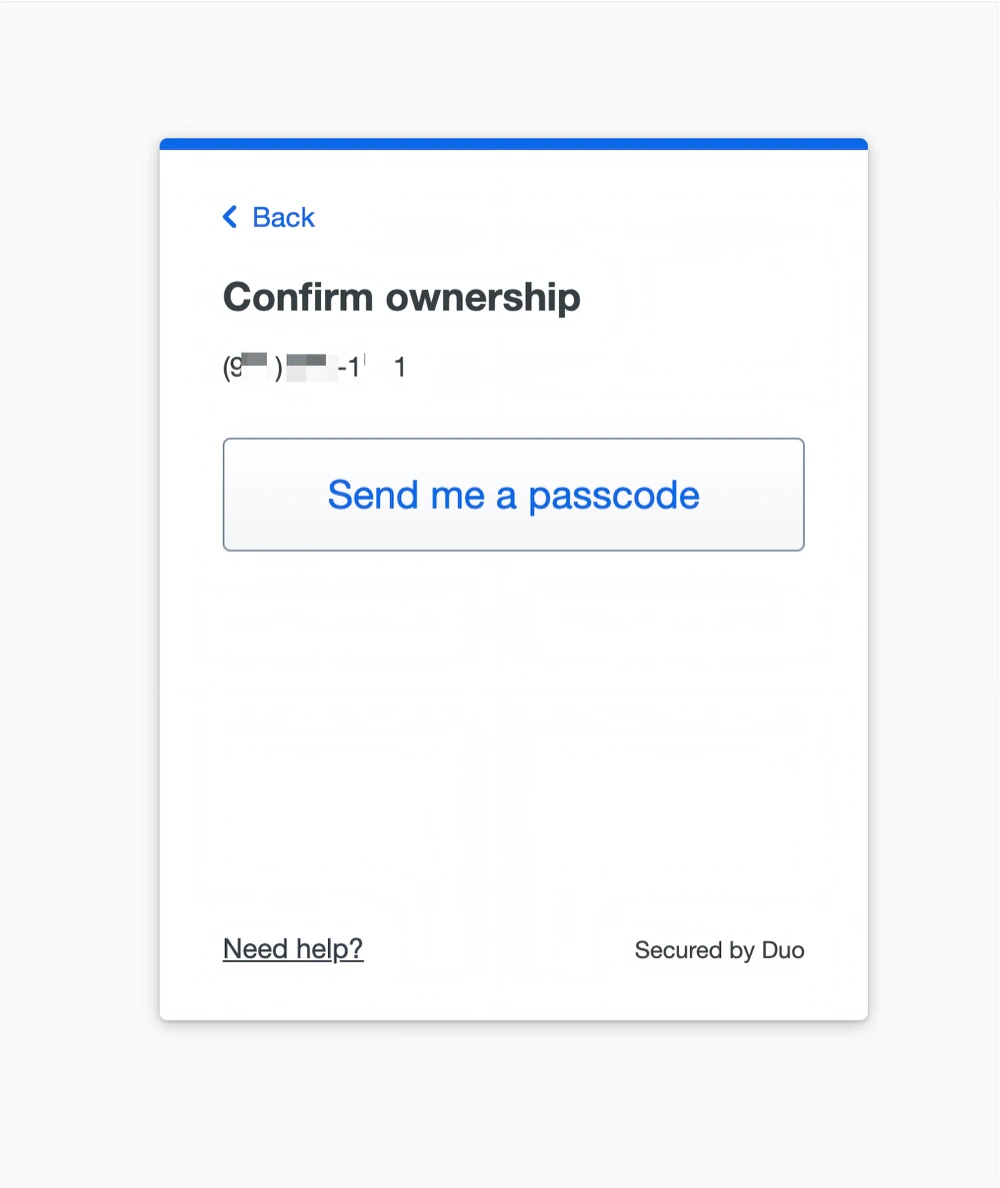
Task: Select the Confirm ownership heading
Action: [401, 297]
